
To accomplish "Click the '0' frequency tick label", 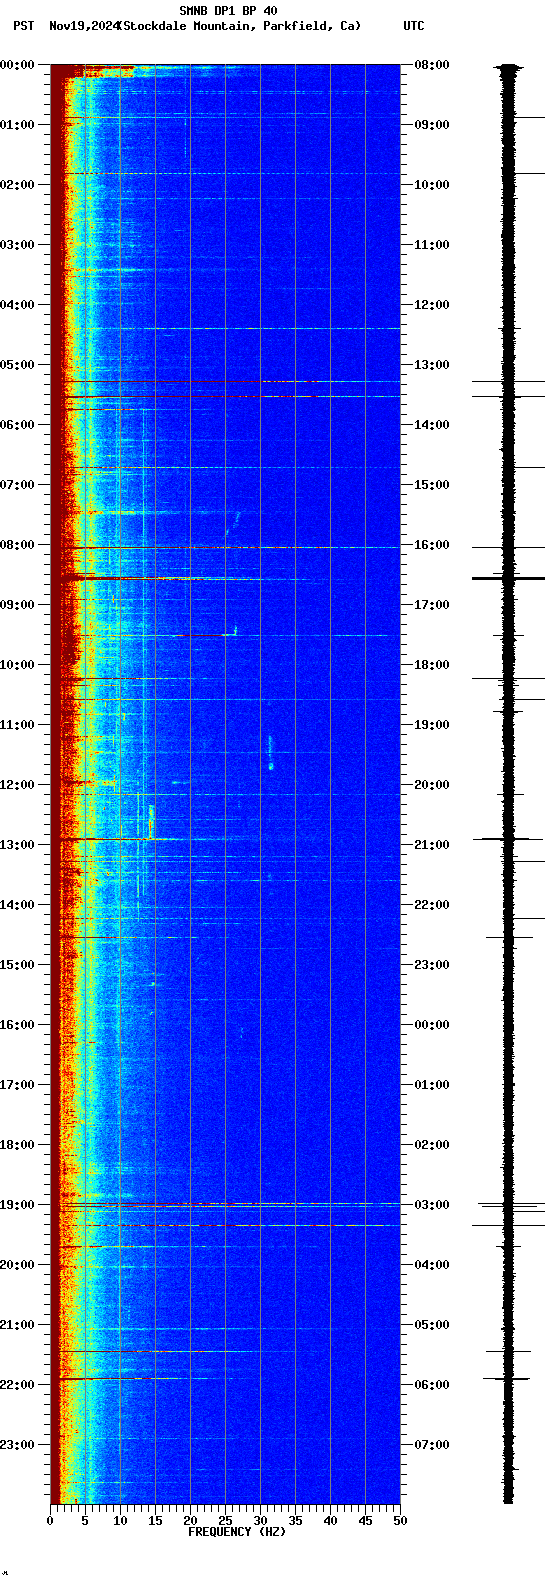I will (x=50, y=1521).
